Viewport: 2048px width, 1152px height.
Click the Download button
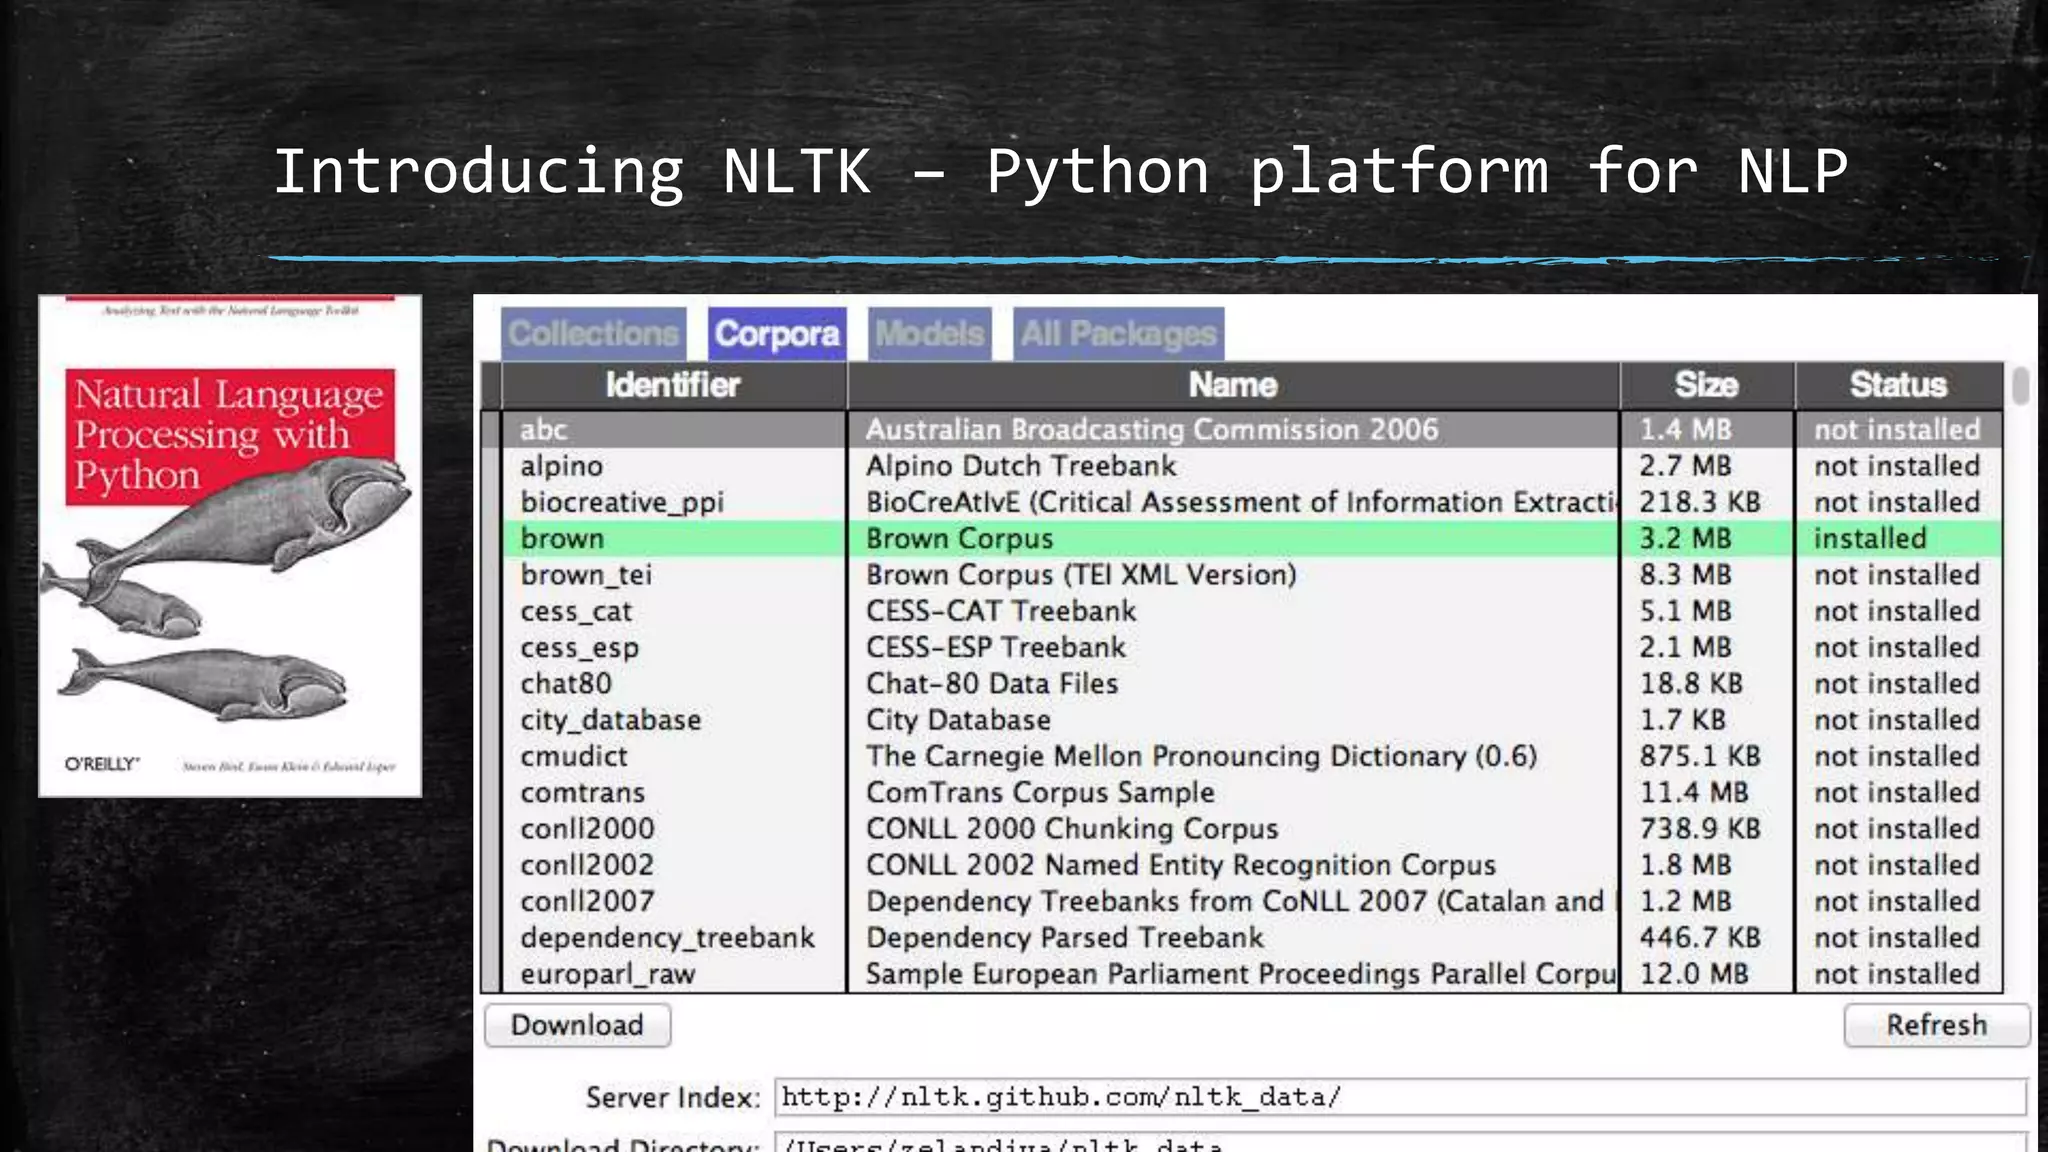point(577,1025)
